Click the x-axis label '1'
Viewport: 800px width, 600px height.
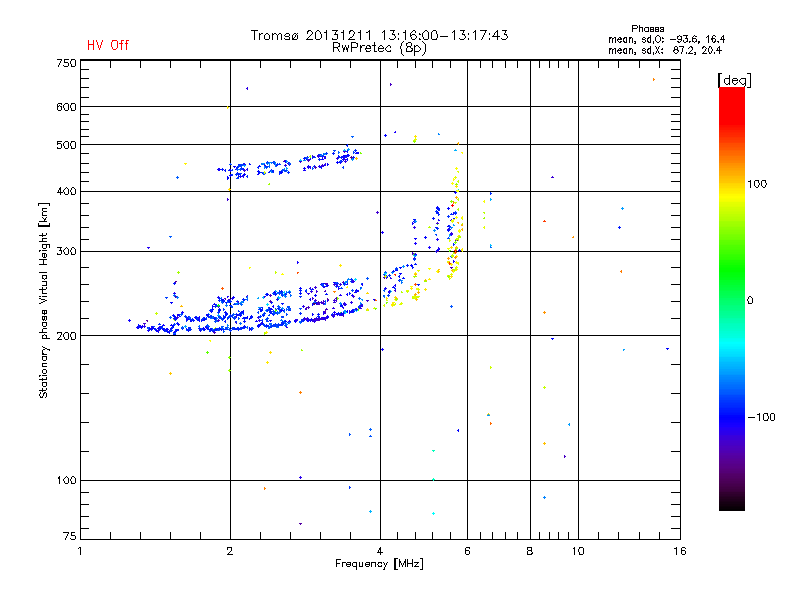[80, 551]
